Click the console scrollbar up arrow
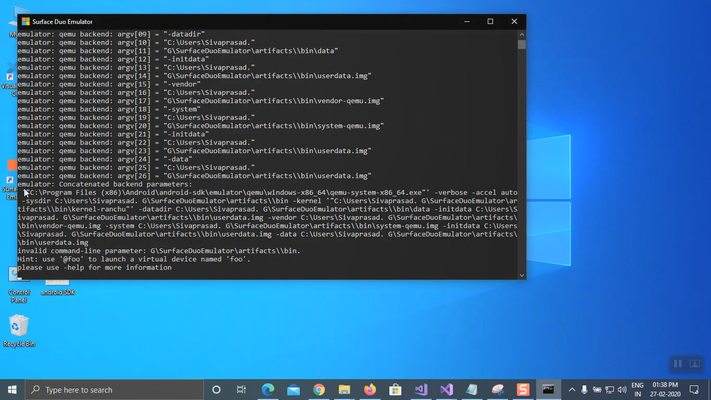 pyautogui.click(x=521, y=34)
